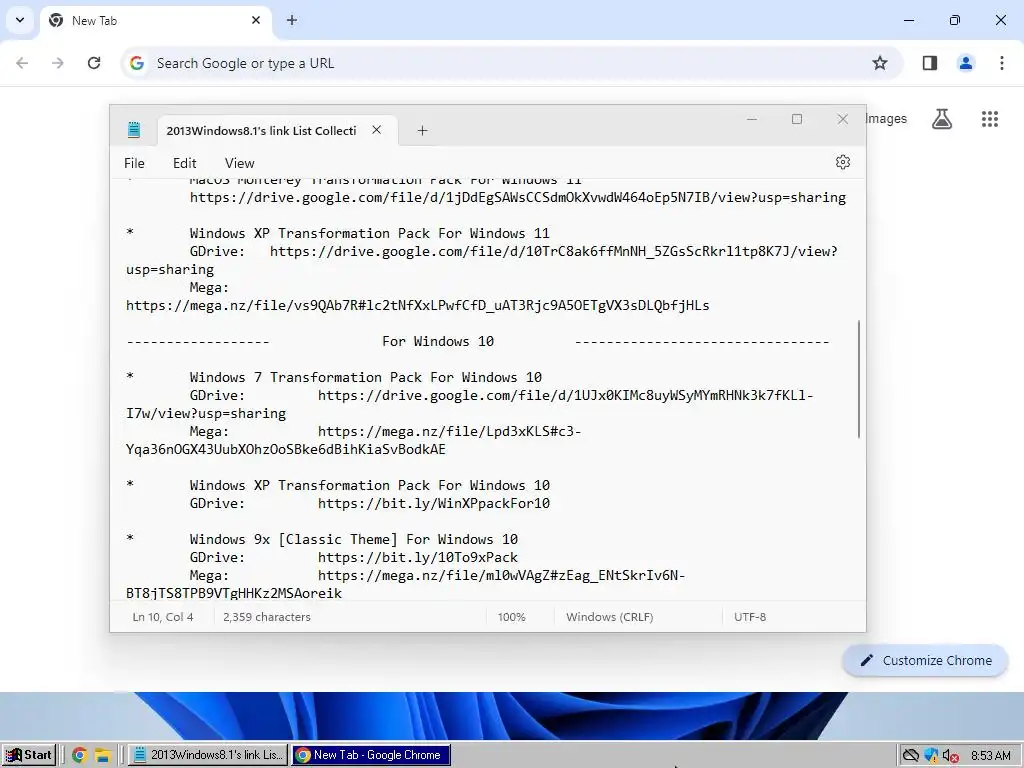Click the muted volume tray icon
1024x768 pixels.
pyautogui.click(x=951, y=756)
